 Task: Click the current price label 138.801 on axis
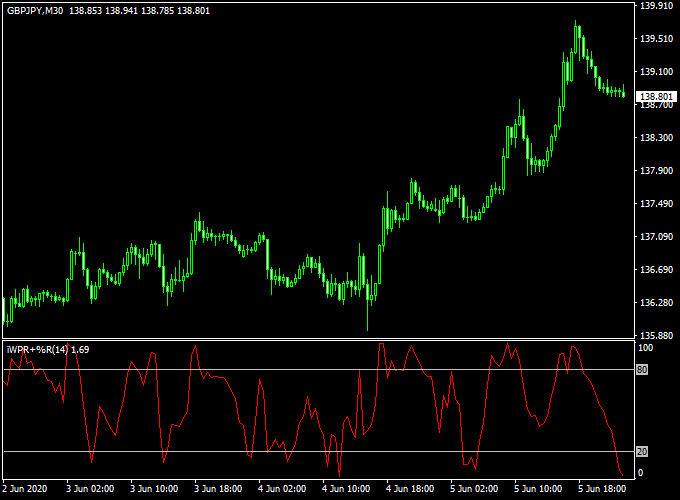[x=656, y=96]
